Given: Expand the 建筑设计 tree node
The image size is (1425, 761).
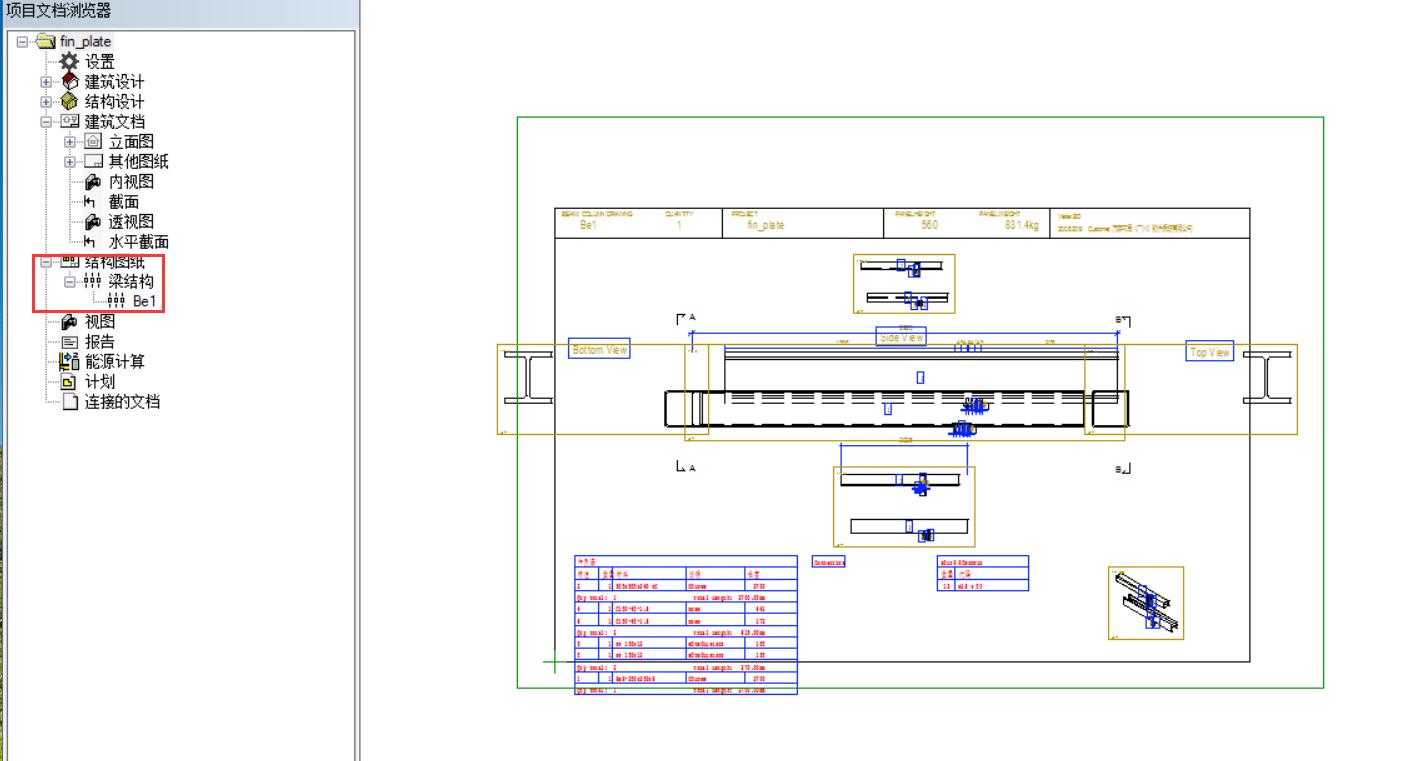Looking at the screenshot, I should click(x=46, y=82).
